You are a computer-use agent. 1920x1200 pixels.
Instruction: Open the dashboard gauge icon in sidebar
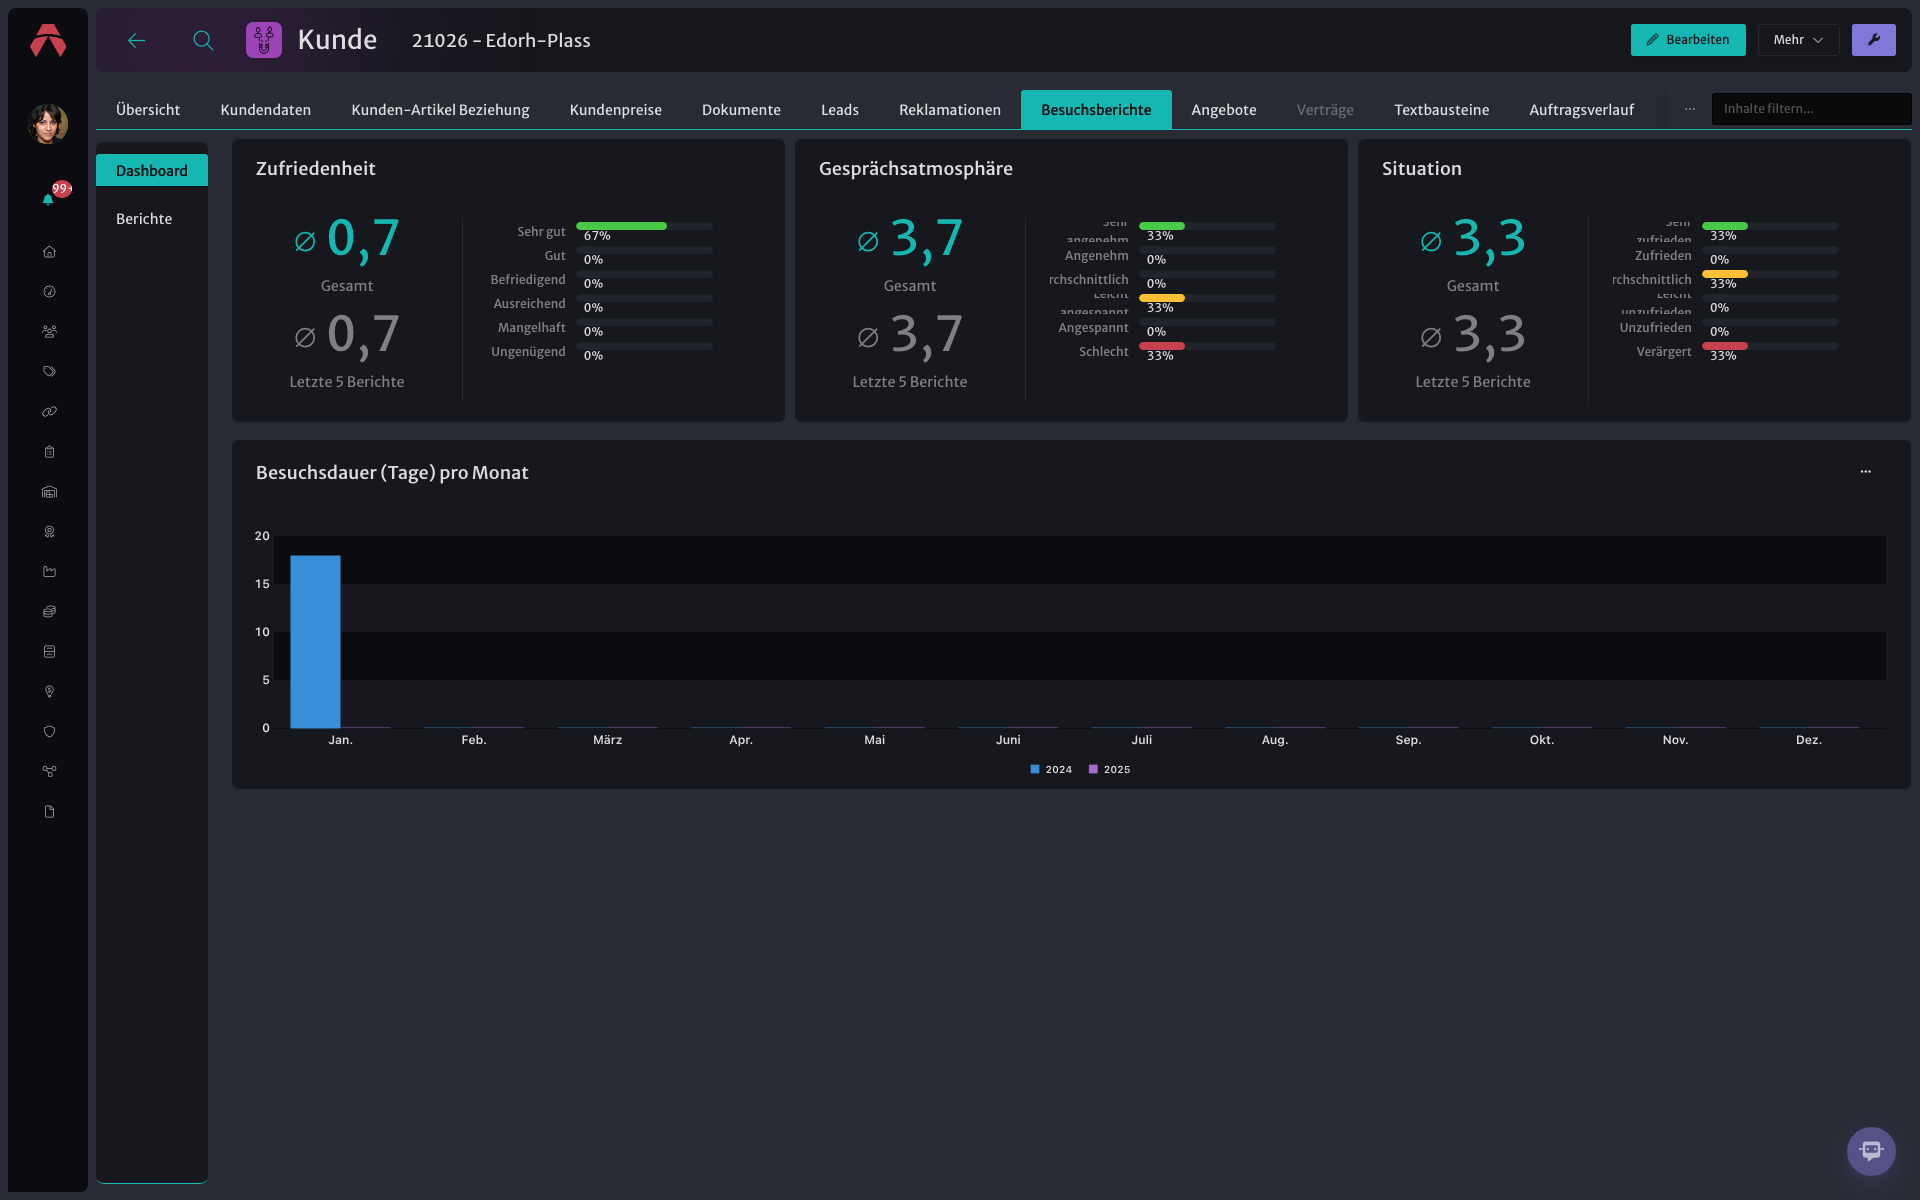point(49,292)
